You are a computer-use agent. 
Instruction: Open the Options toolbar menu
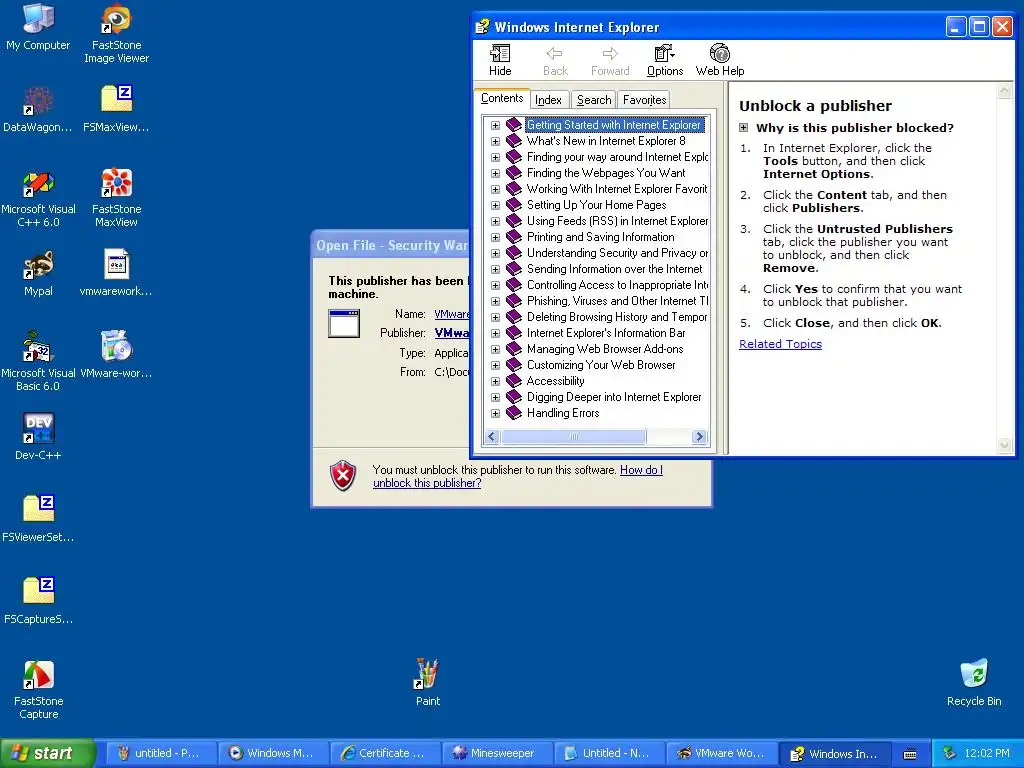click(665, 60)
